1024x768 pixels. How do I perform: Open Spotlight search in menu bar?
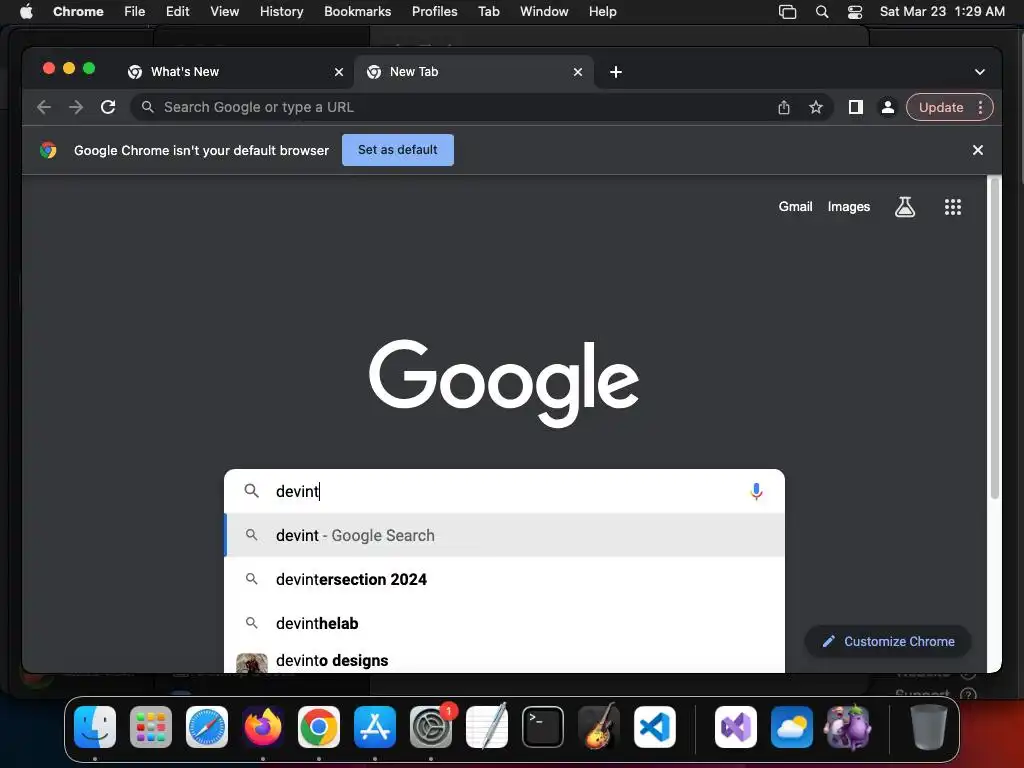coord(822,12)
